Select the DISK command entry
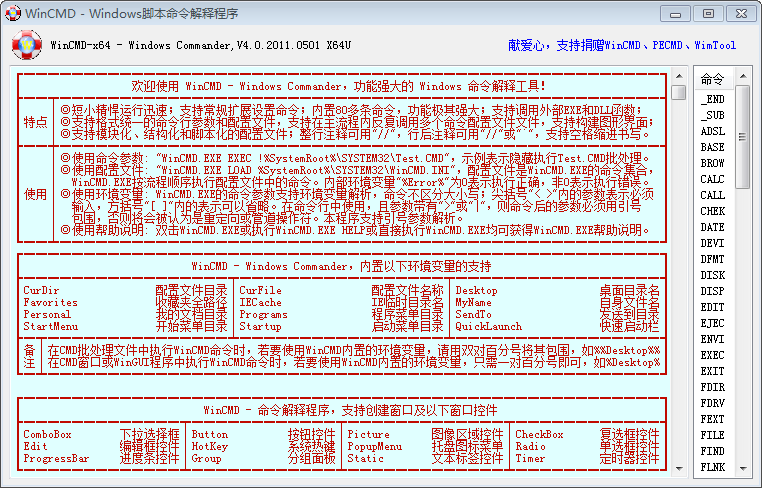This screenshot has width=762, height=488. (x=712, y=275)
